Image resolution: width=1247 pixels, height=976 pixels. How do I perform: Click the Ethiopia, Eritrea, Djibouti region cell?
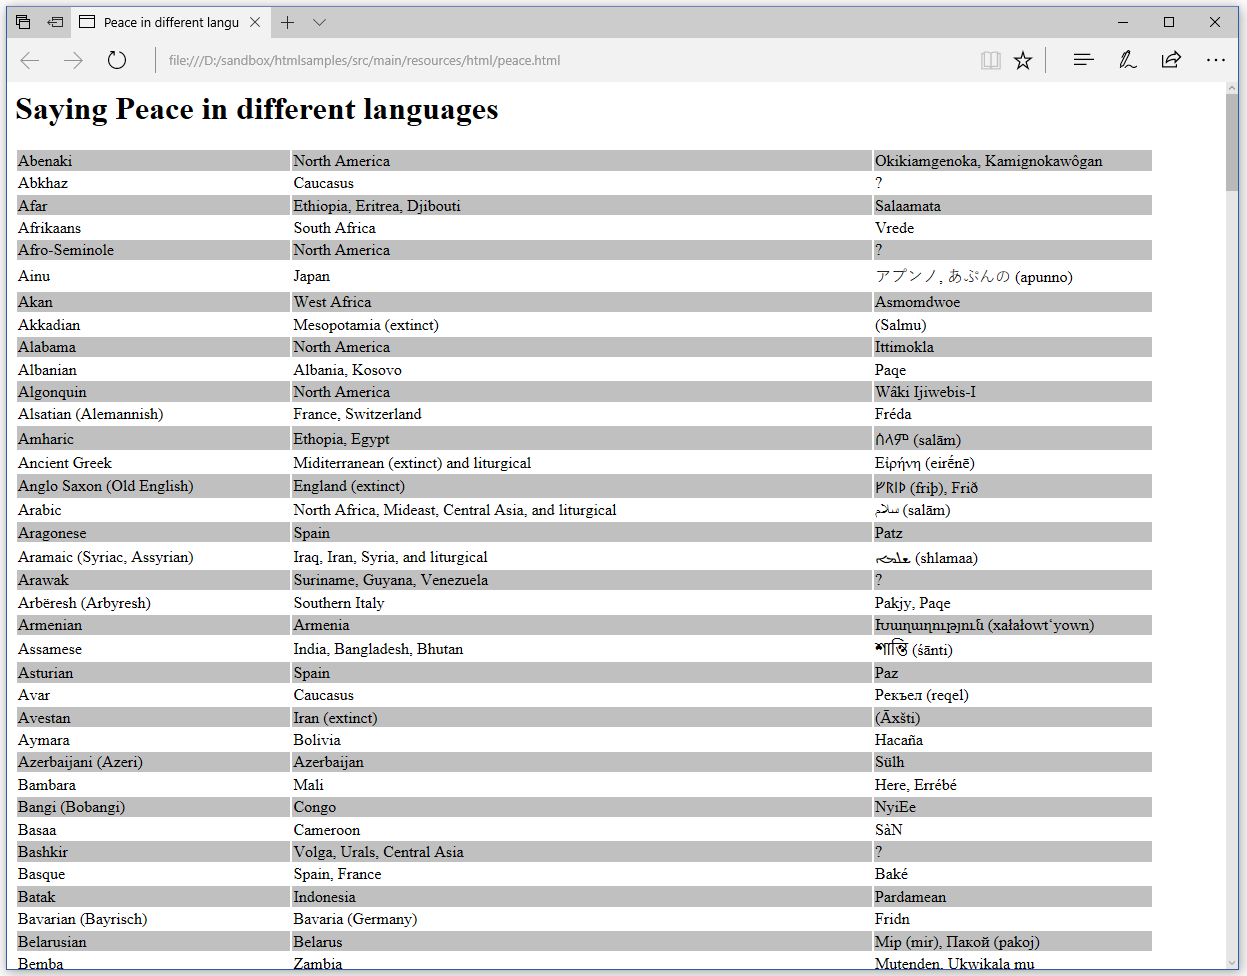coord(581,206)
